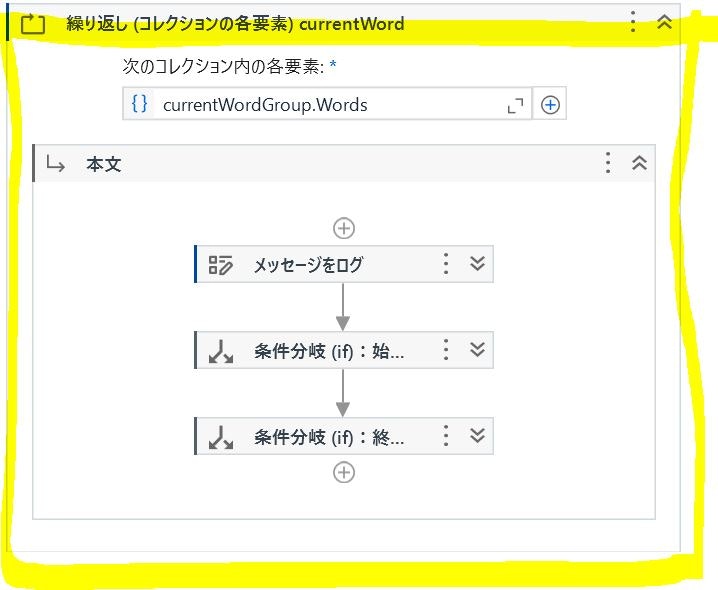The height and width of the screenshot is (590, 718).
Task: Click the branch icon of 条件分岐 (if)：始...
Action: [221, 351]
